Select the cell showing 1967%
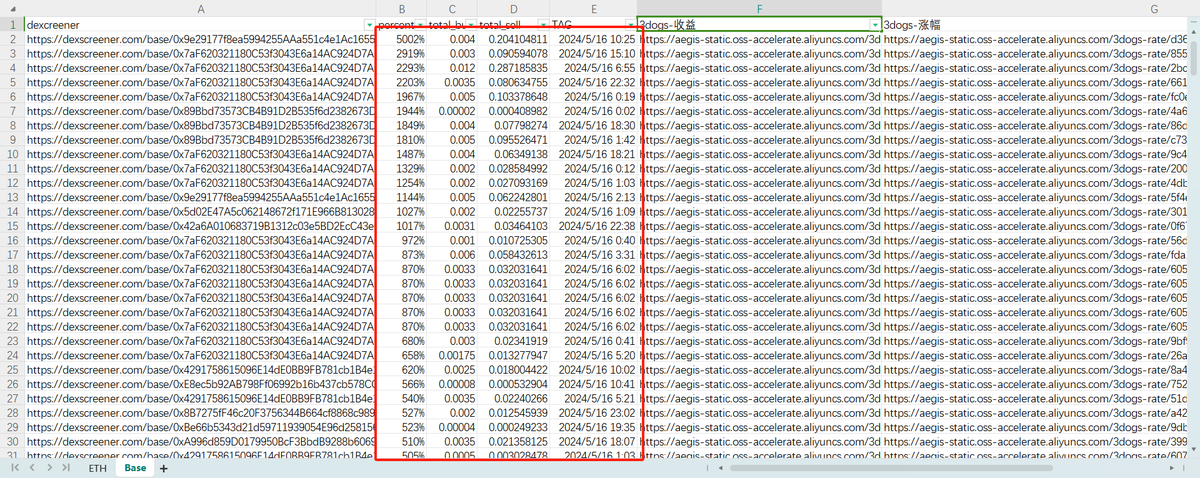This screenshot has height=478, width=1200. 403,96
